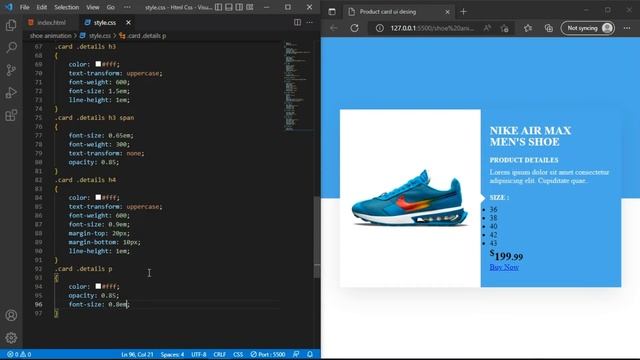Click the Nike shoe product image

pos(409,198)
